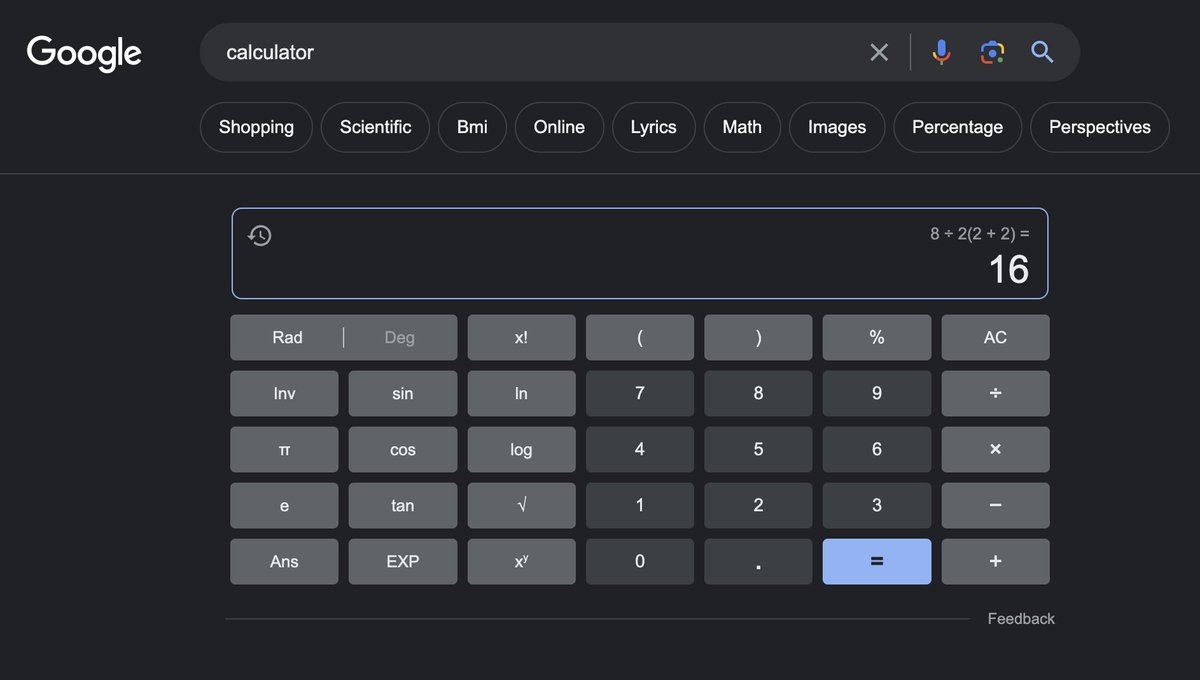Click the EXP exponent key

pyautogui.click(x=403, y=562)
